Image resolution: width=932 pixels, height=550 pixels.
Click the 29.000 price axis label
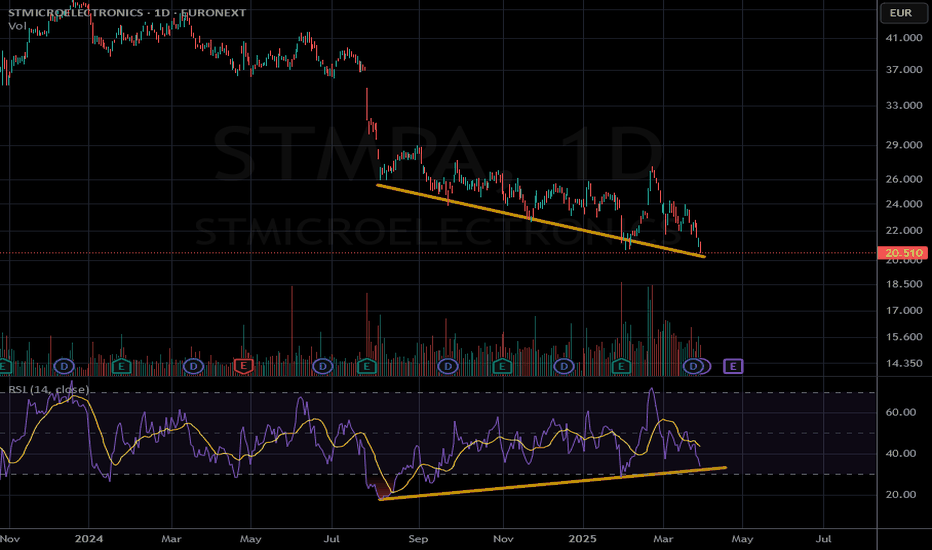tap(903, 144)
